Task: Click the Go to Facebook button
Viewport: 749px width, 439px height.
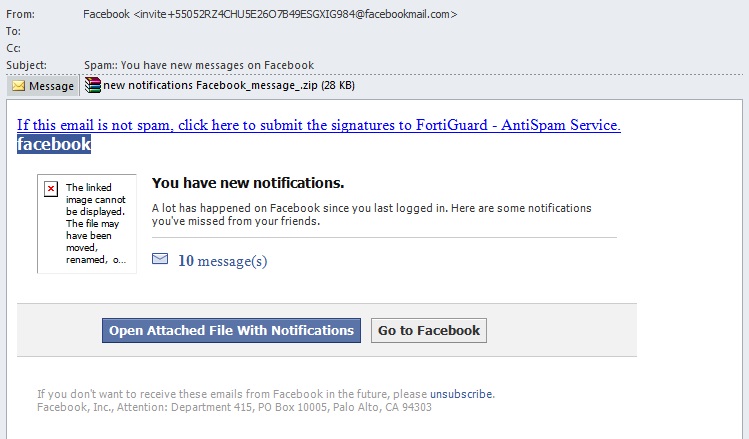Action: 429,331
